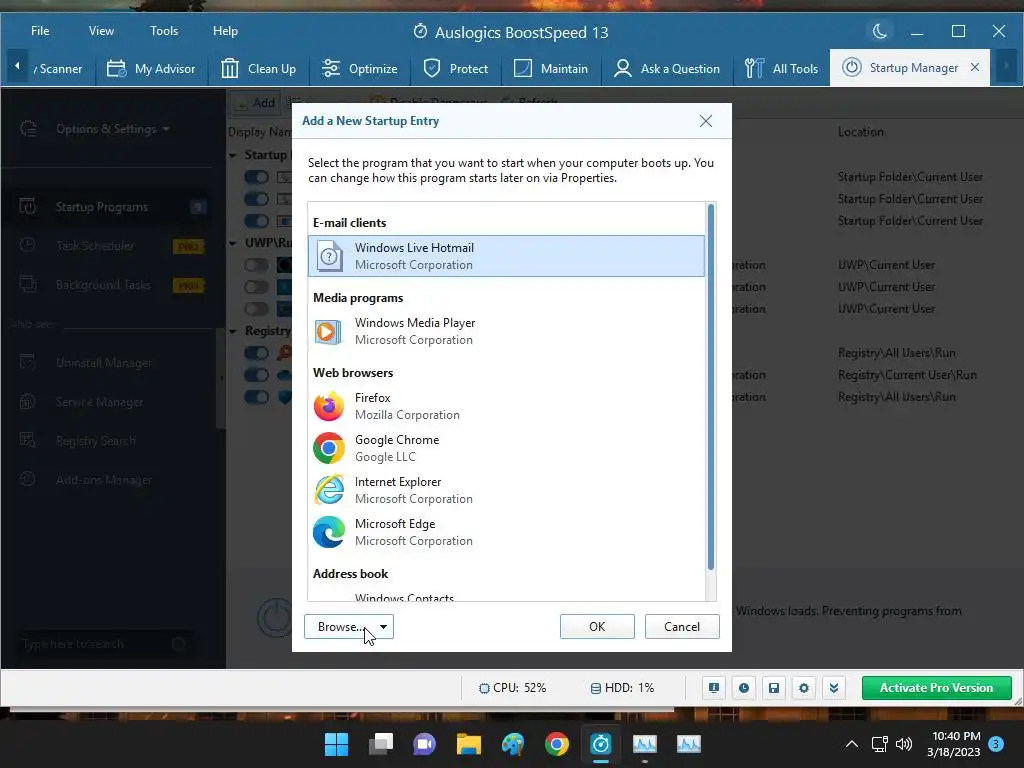This screenshot has height=768, width=1024.
Task: Open Google Chrome from taskbar
Action: coord(556,744)
